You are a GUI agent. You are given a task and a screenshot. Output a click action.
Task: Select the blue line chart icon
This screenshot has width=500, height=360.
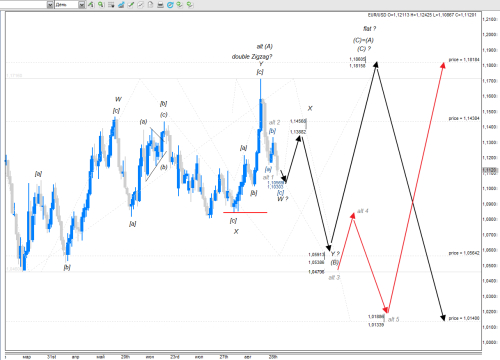(x=121, y=5)
